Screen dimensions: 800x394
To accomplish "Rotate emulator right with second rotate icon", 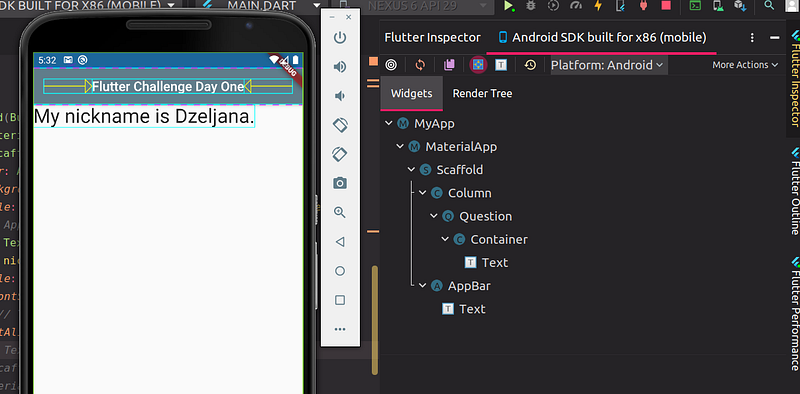I will [x=340, y=154].
